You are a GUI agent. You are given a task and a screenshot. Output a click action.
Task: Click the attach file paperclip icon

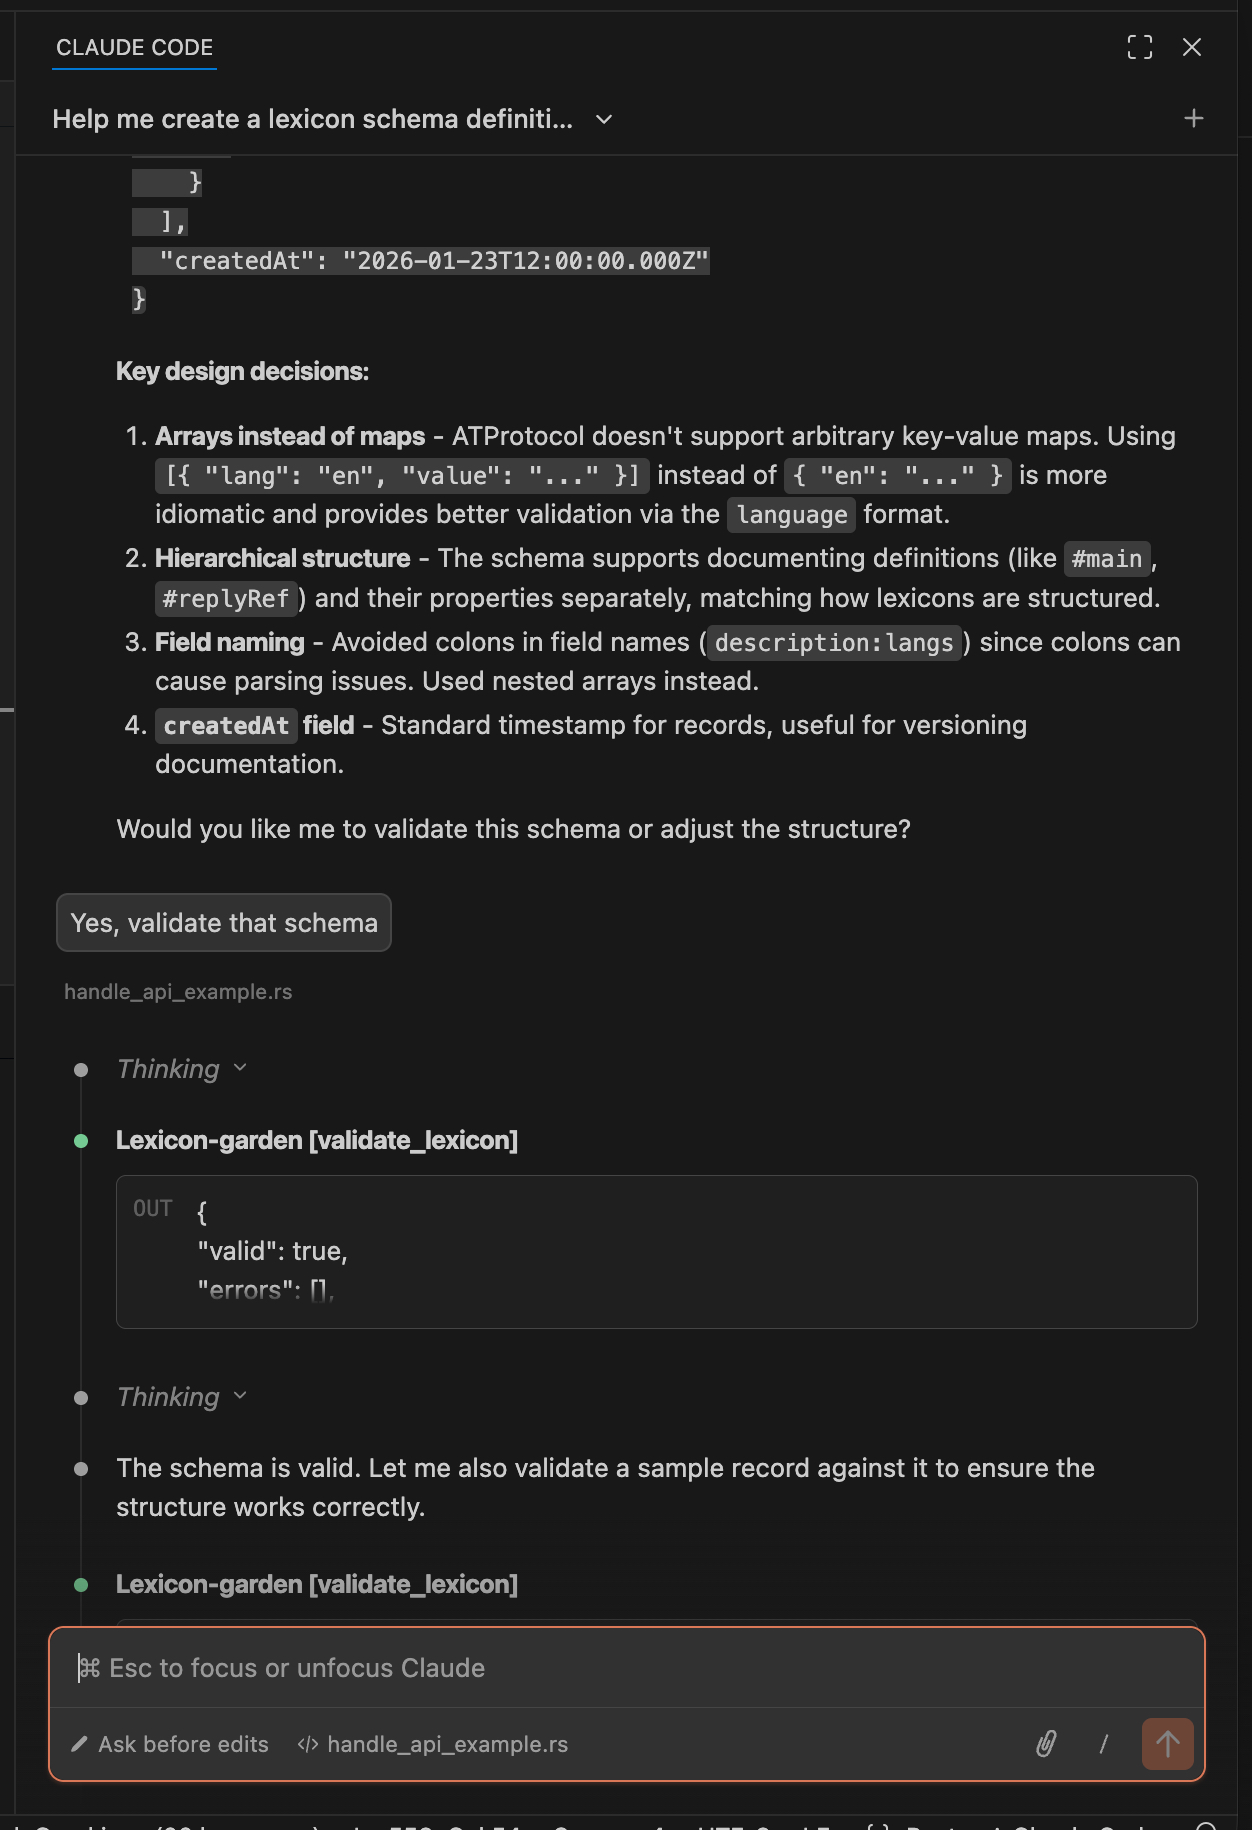click(x=1046, y=1744)
